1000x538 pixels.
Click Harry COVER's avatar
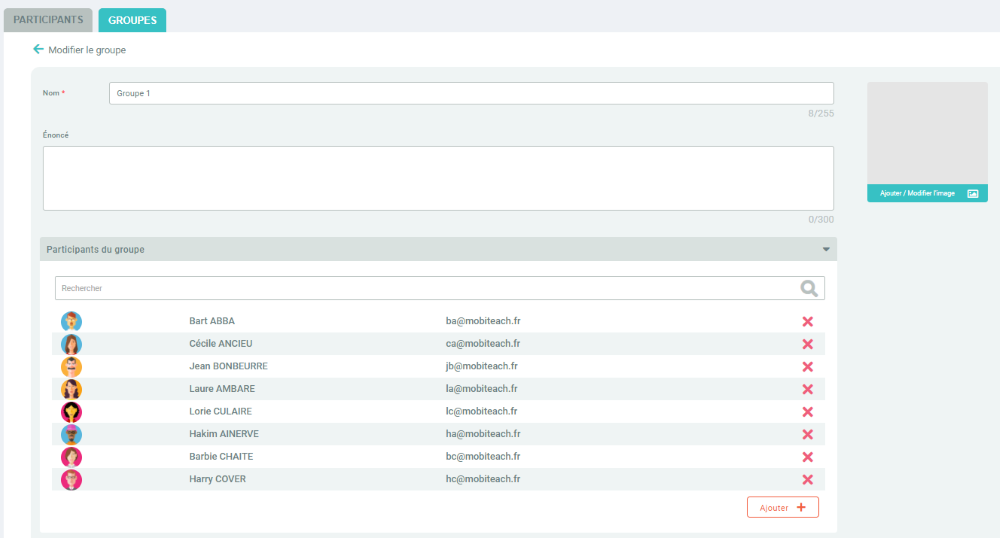(x=71, y=479)
